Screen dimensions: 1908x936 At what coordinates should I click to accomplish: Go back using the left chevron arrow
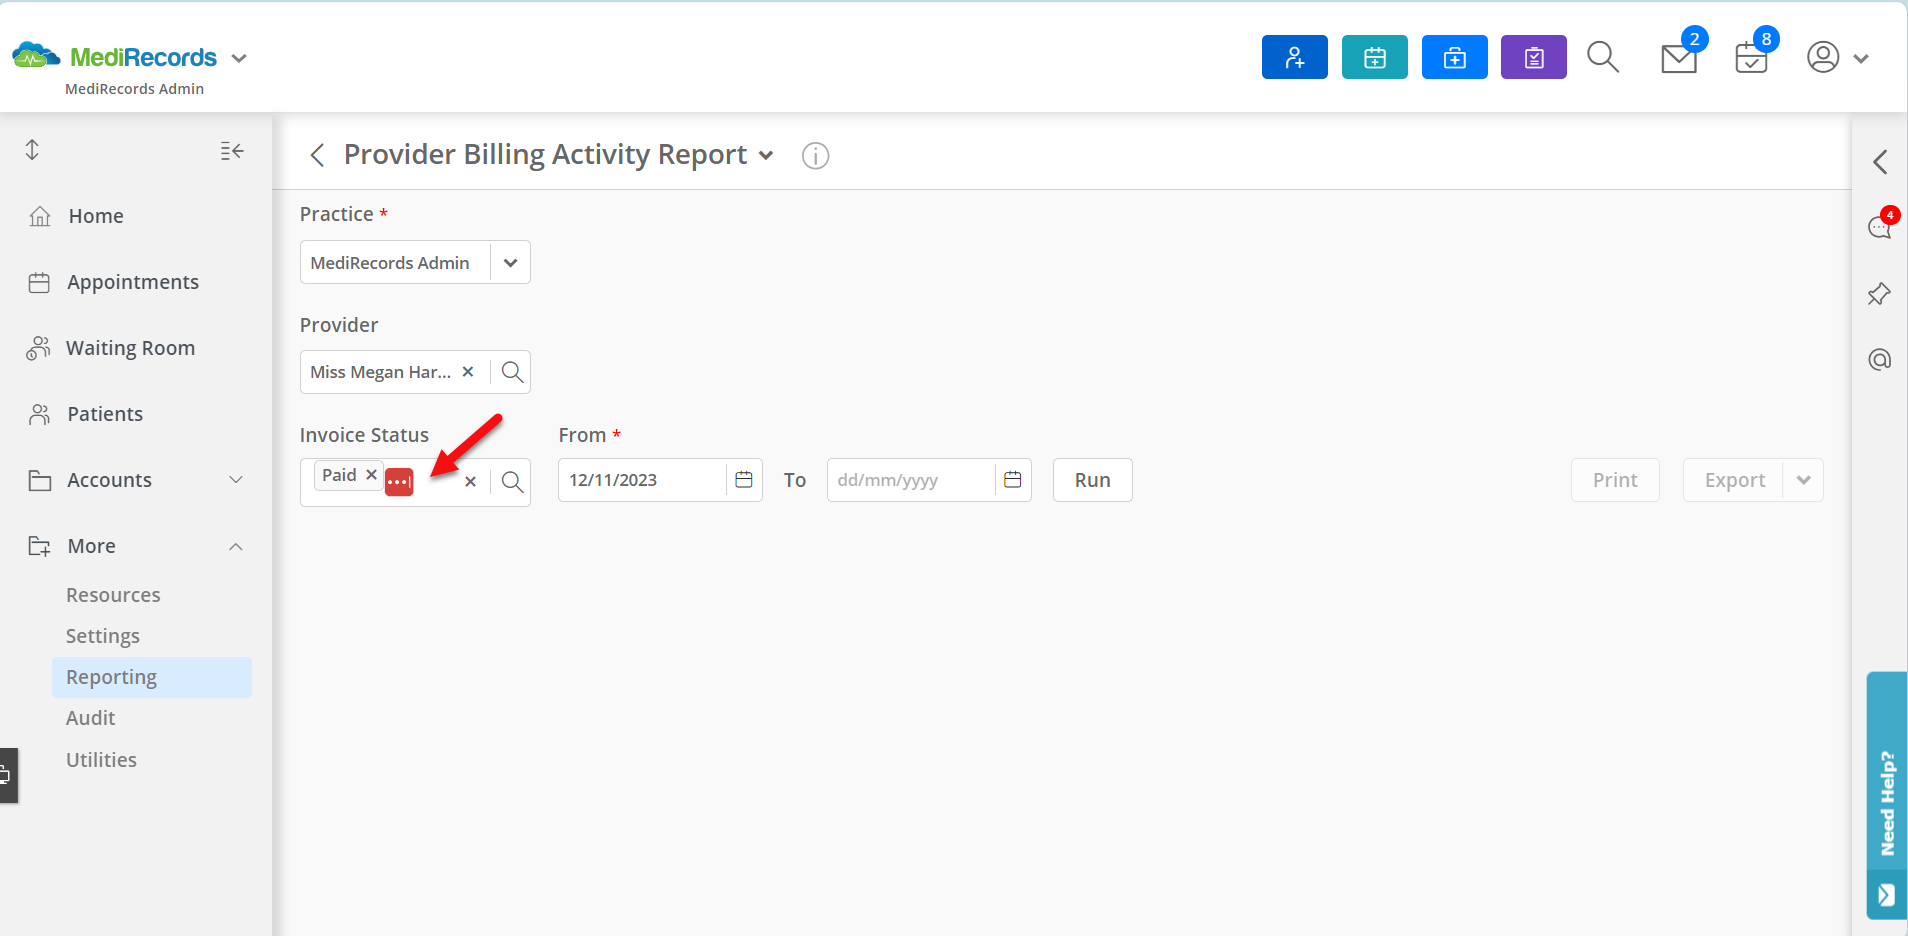coord(317,155)
